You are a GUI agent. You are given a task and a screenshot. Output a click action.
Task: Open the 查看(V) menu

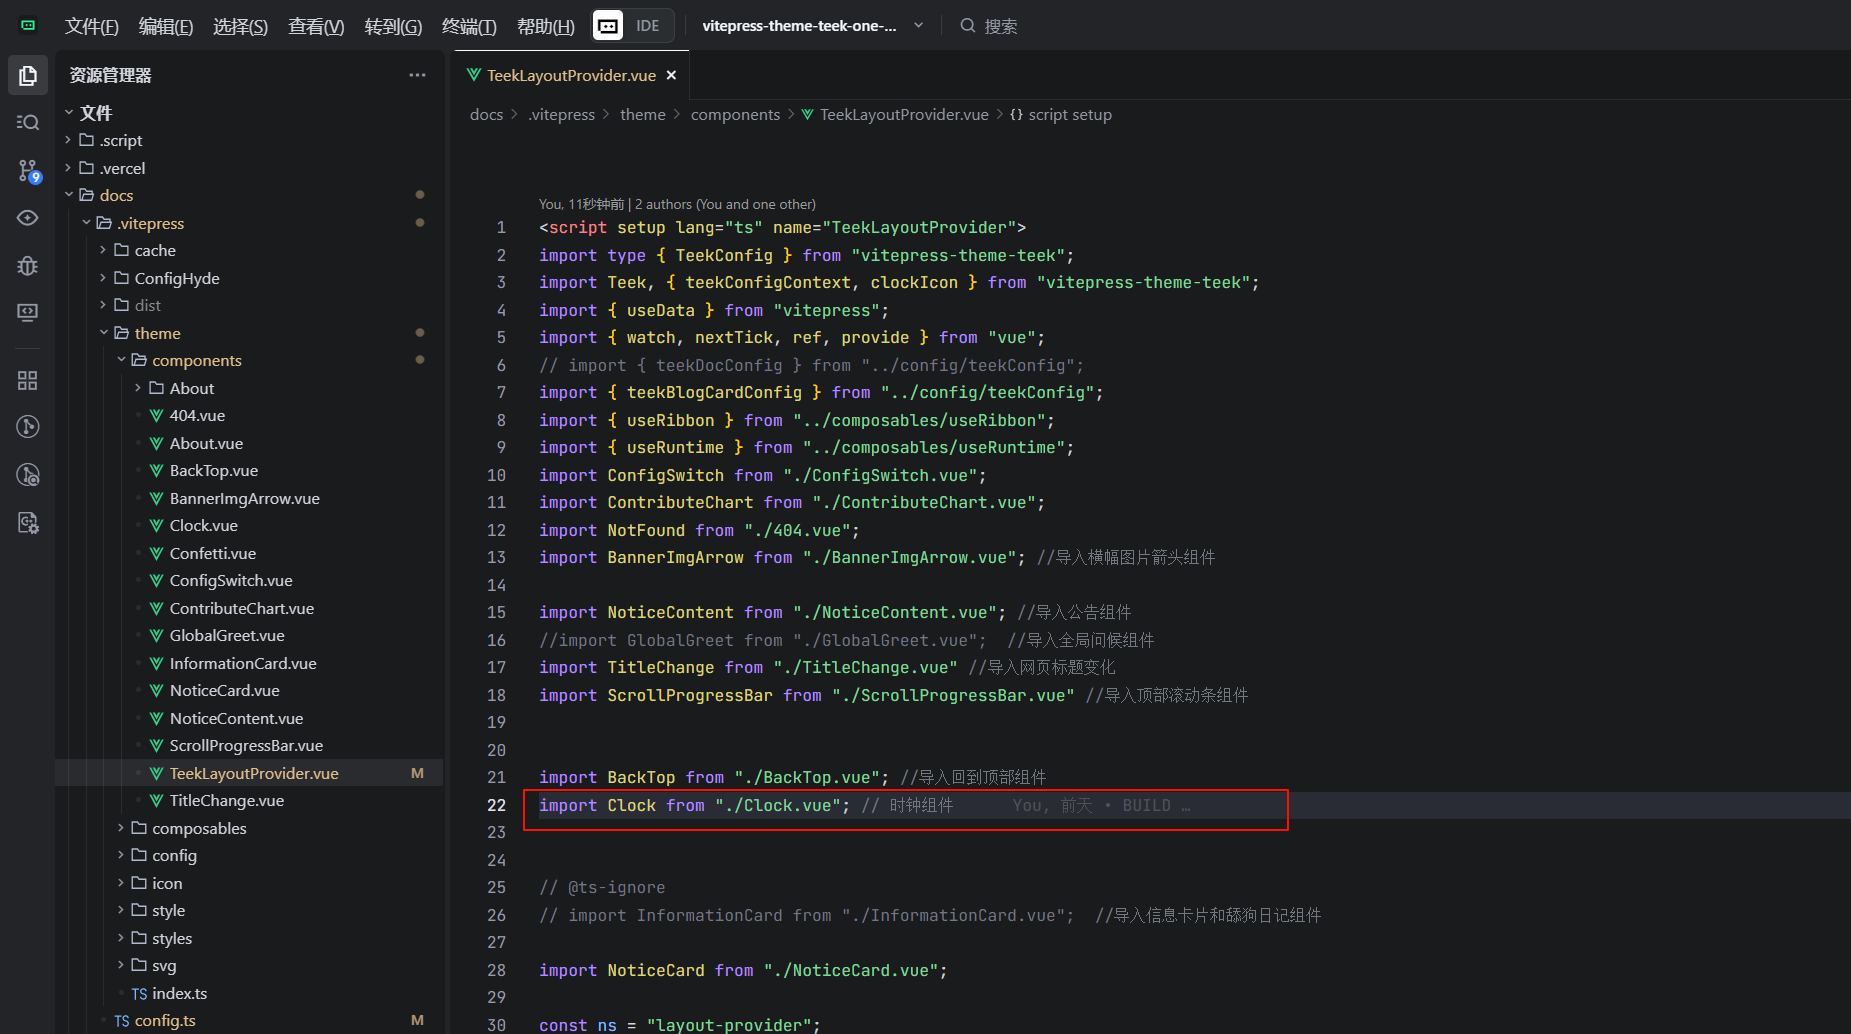coord(316,26)
